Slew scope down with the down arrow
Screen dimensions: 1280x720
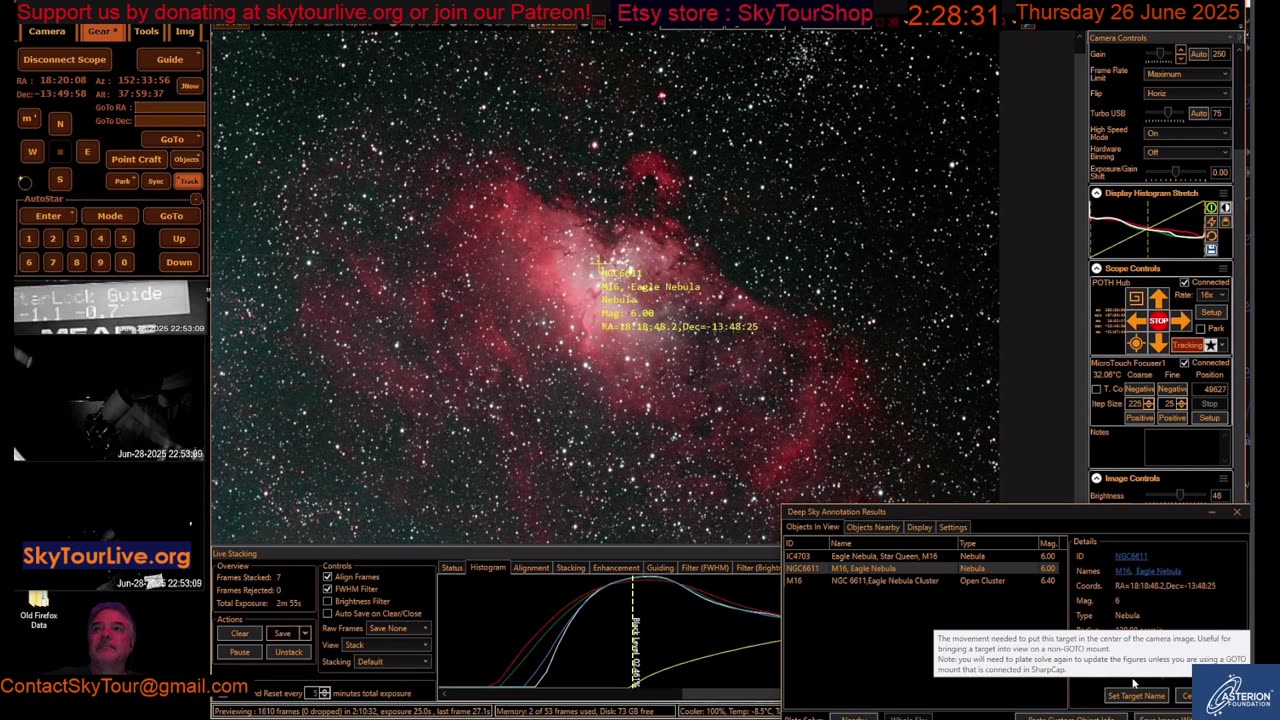1158,343
